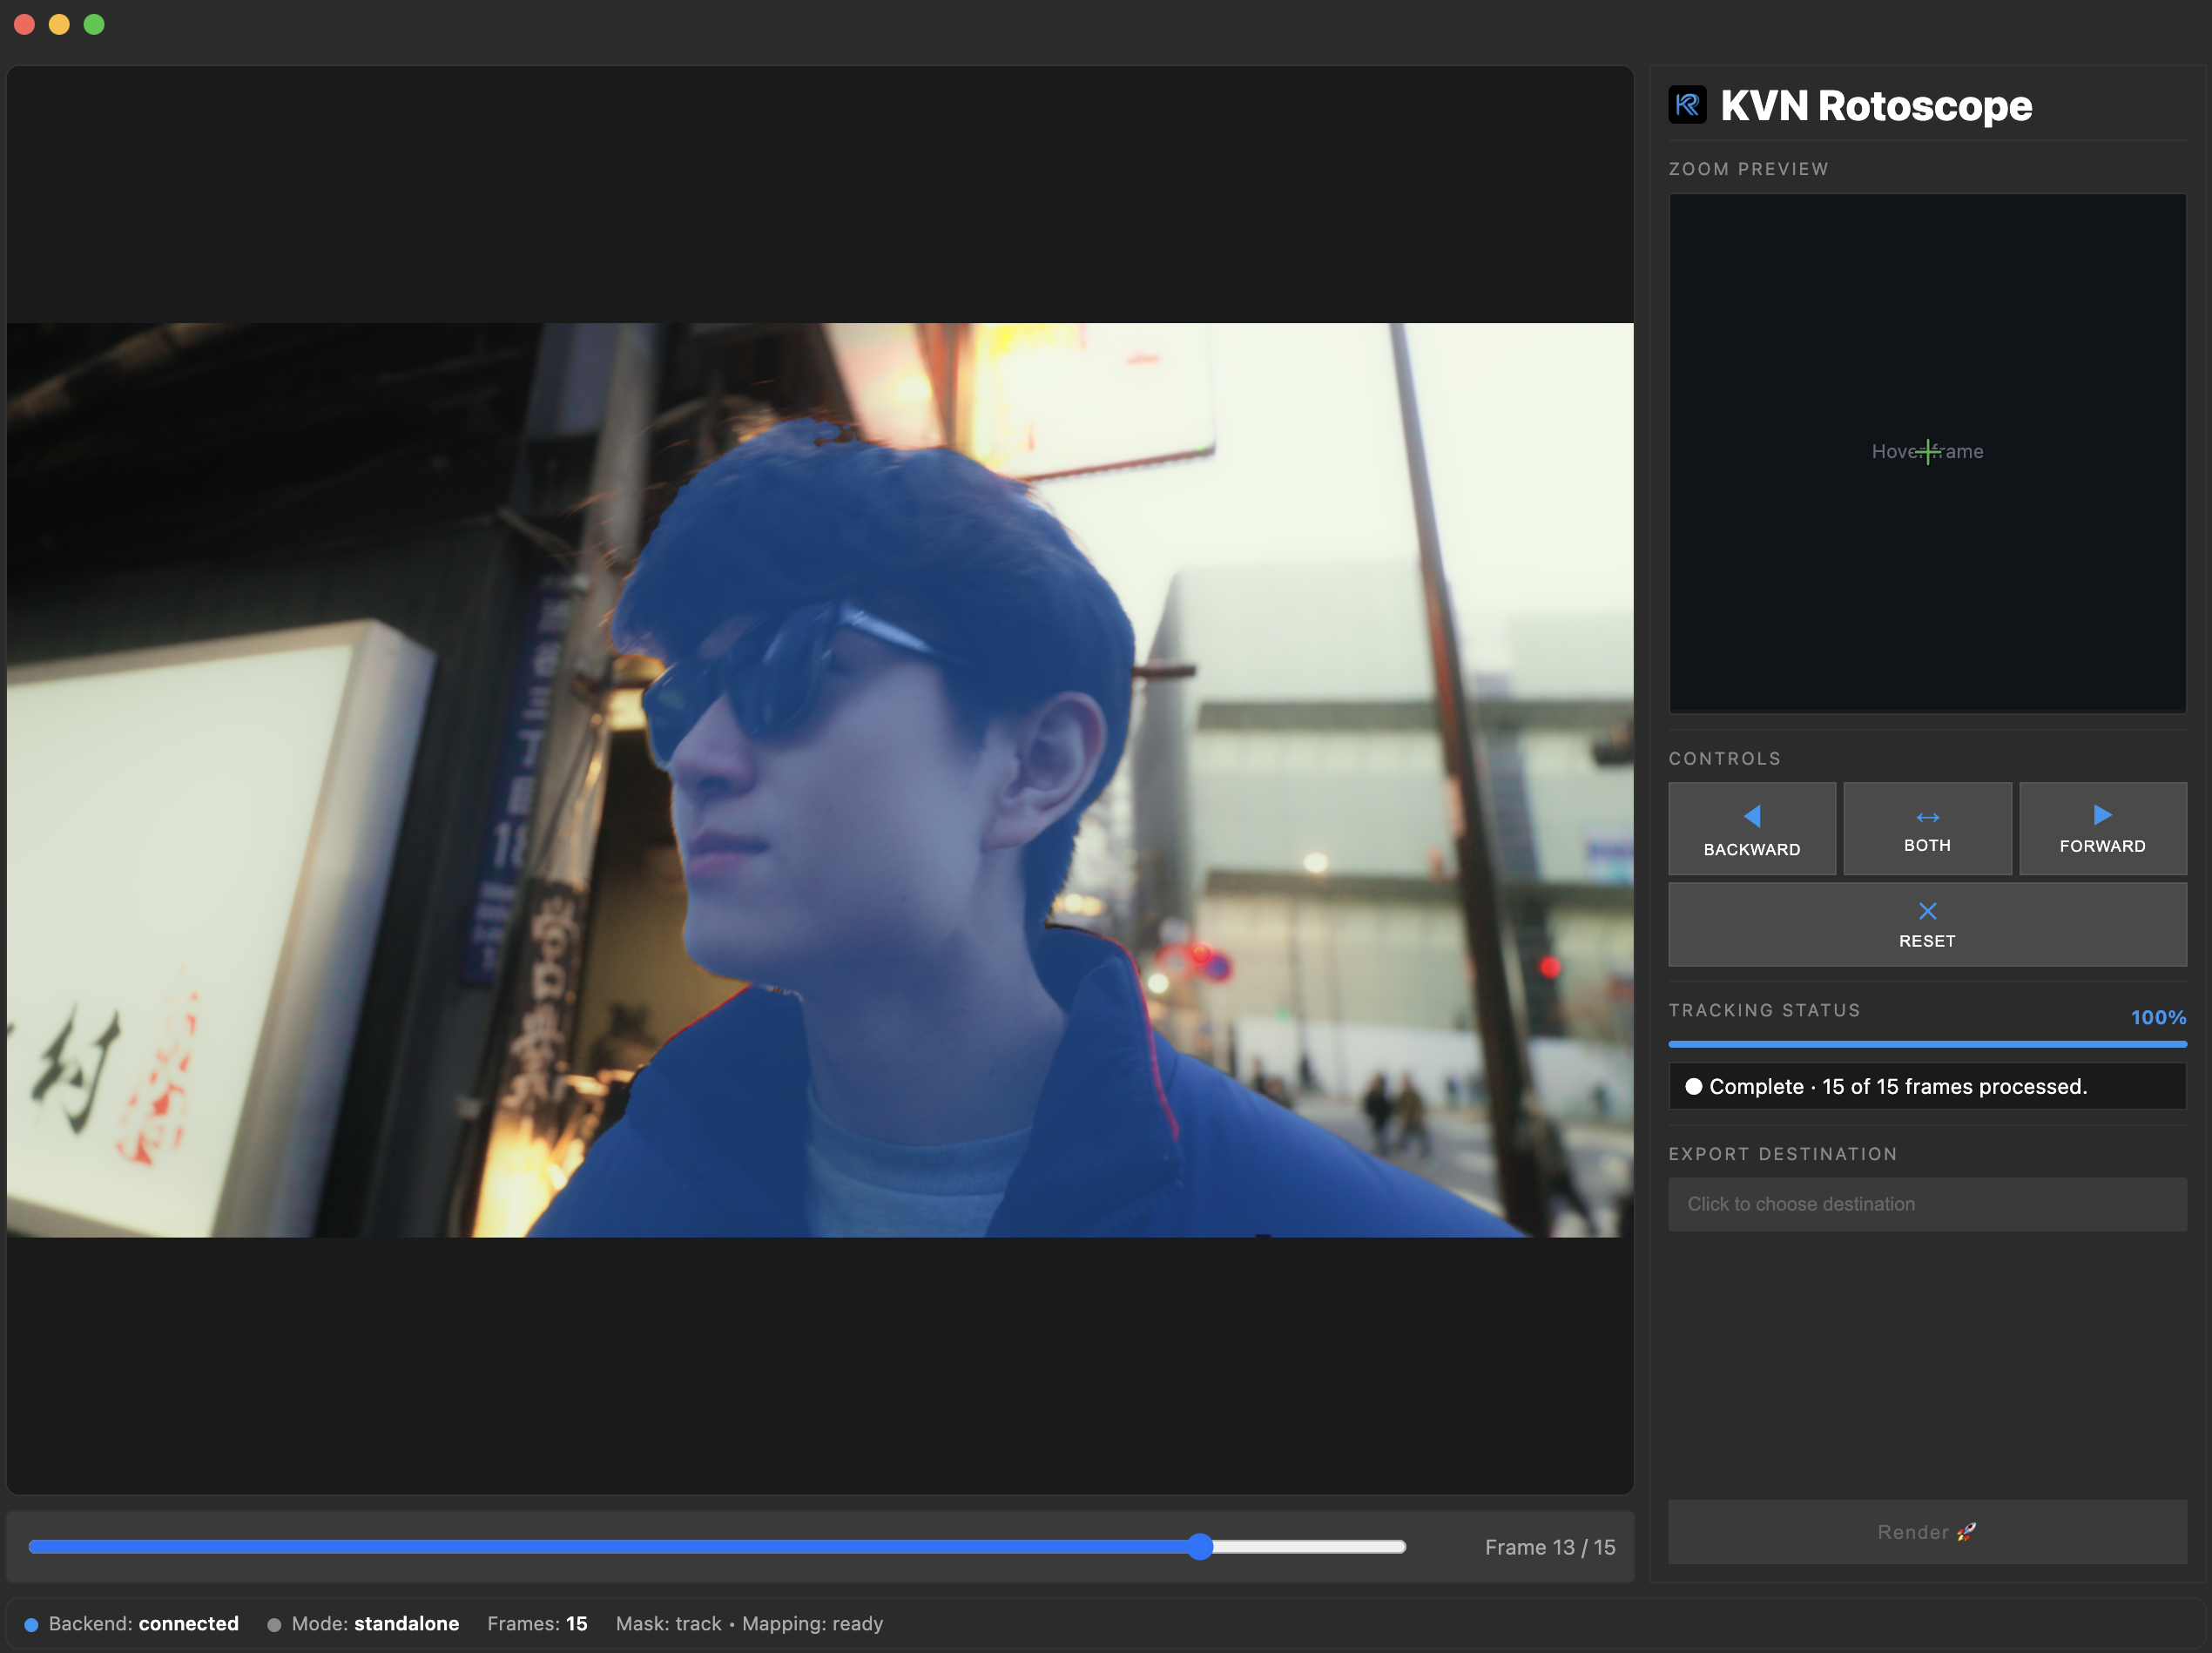Image resolution: width=2212 pixels, height=1653 pixels.
Task: Close the window with red button
Action: tap(25, 25)
